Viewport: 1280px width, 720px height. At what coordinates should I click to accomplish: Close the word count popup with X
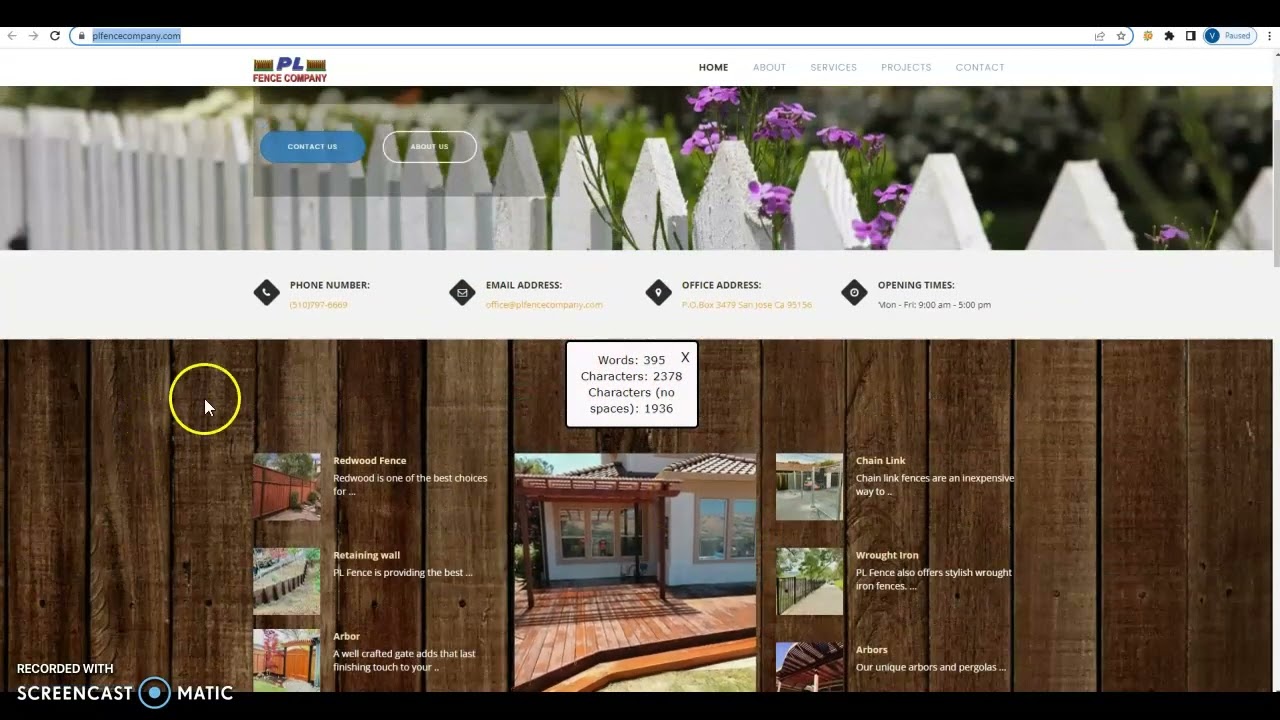coord(685,357)
